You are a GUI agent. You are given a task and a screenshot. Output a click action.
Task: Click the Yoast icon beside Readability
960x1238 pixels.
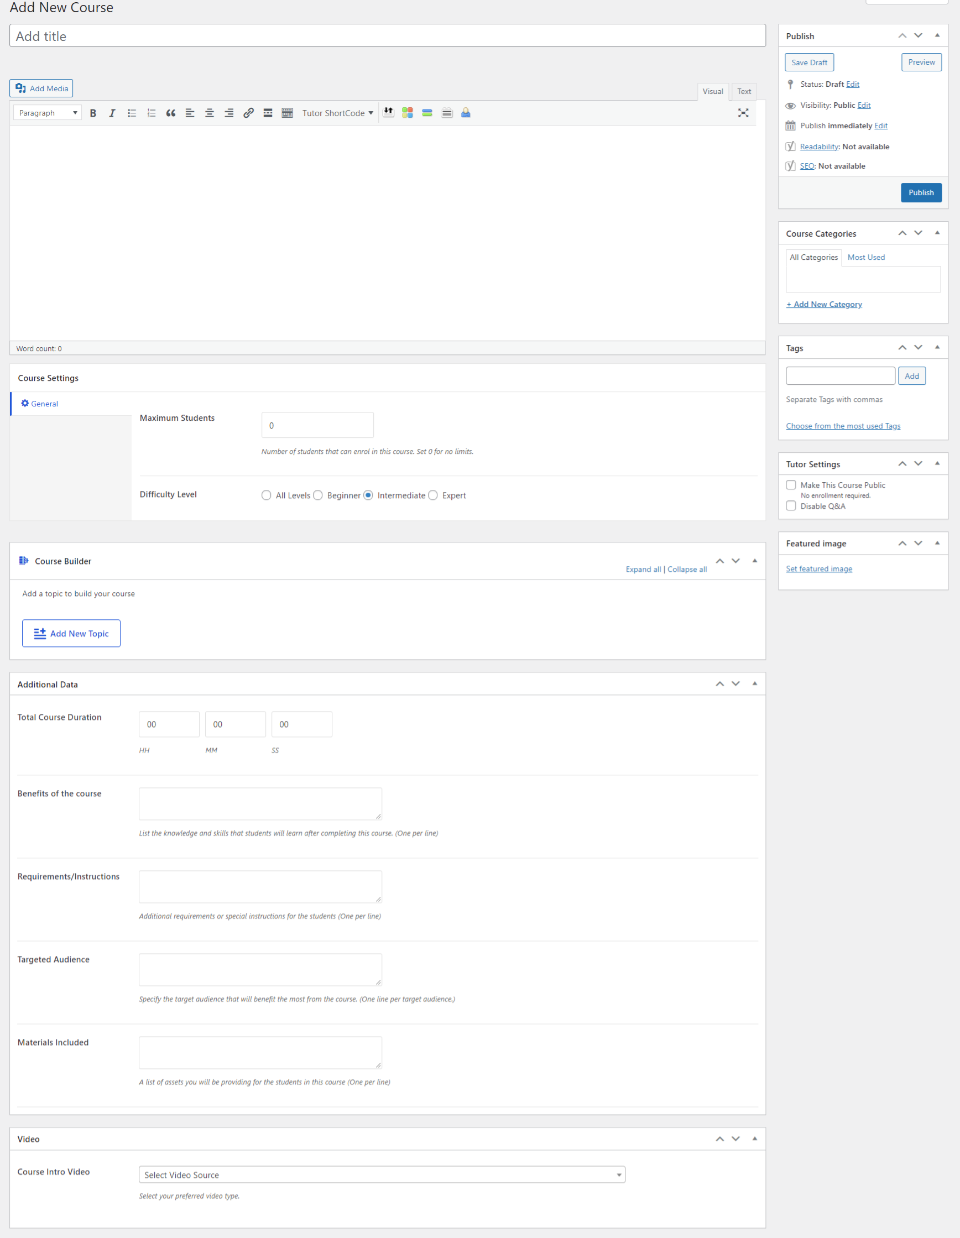pos(791,146)
